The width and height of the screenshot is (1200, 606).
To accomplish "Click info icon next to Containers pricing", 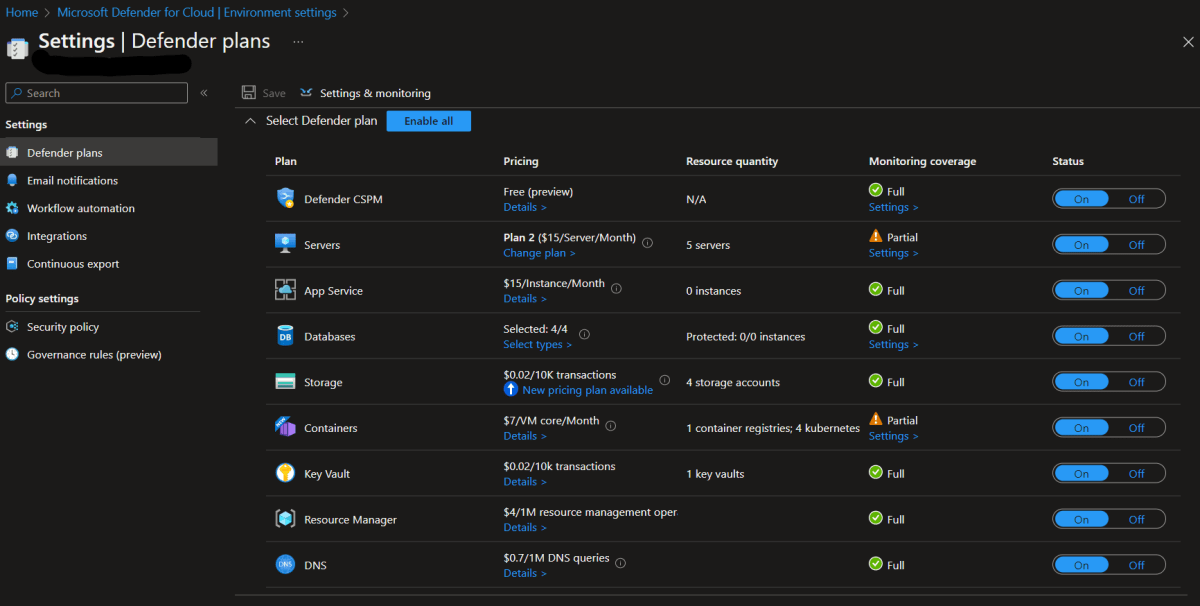I will (x=611, y=425).
